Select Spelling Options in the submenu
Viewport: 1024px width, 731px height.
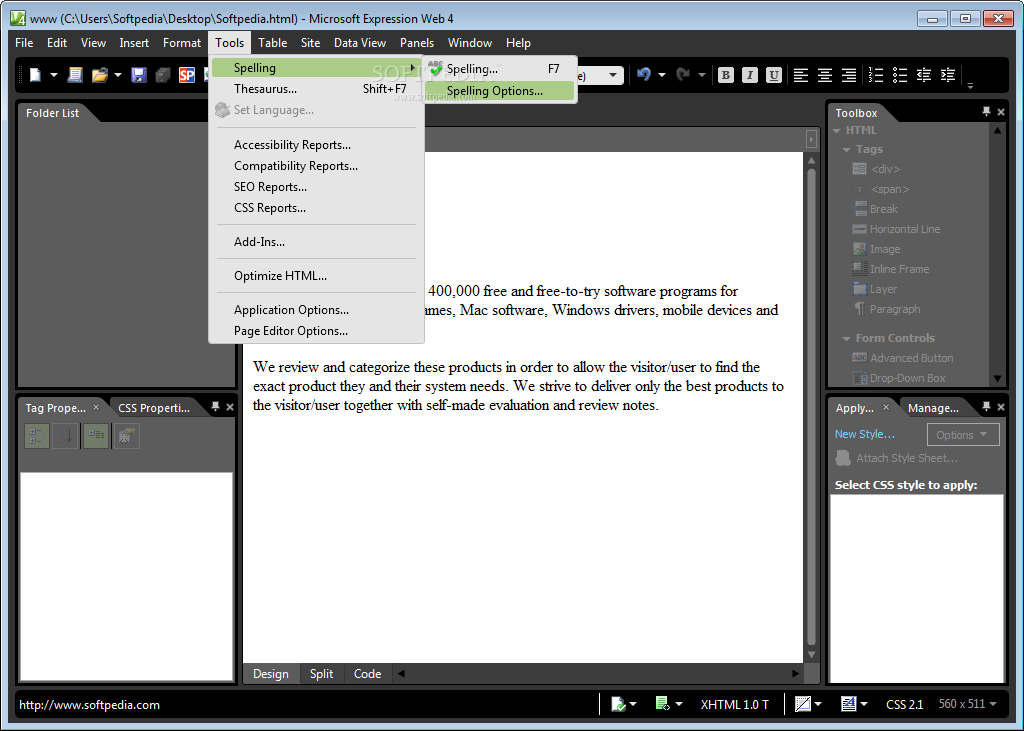point(500,91)
